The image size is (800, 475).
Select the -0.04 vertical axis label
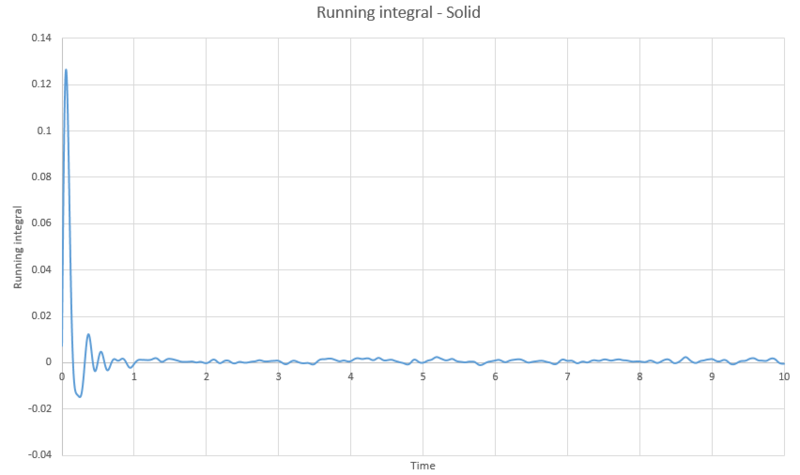point(39,454)
